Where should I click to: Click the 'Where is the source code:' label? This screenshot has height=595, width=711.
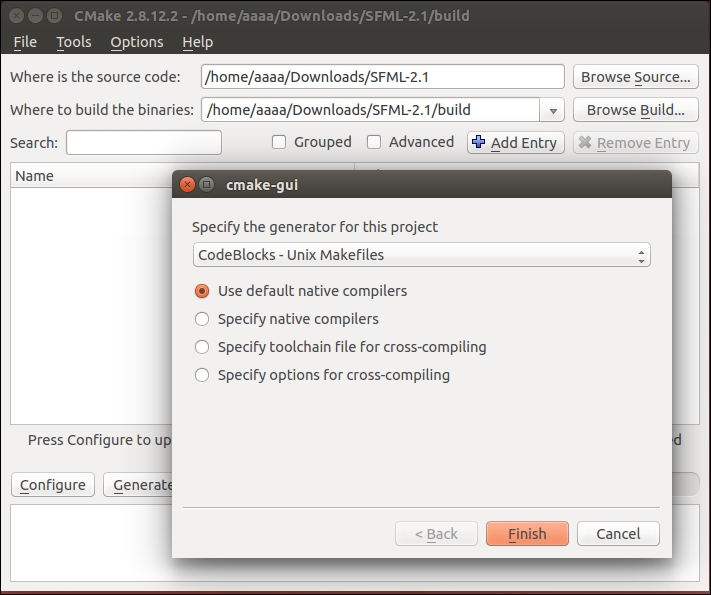coord(95,77)
